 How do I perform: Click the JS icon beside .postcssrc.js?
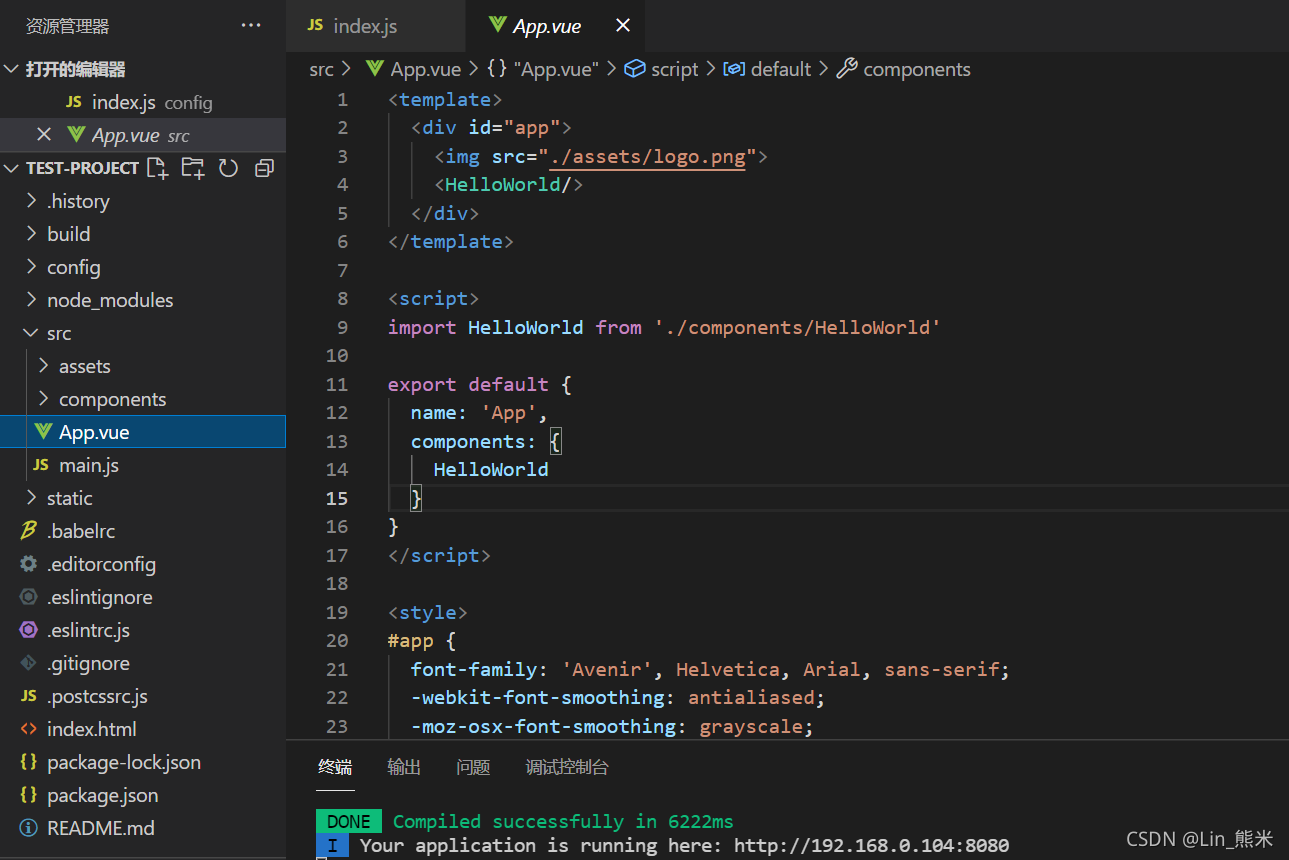pos(29,696)
